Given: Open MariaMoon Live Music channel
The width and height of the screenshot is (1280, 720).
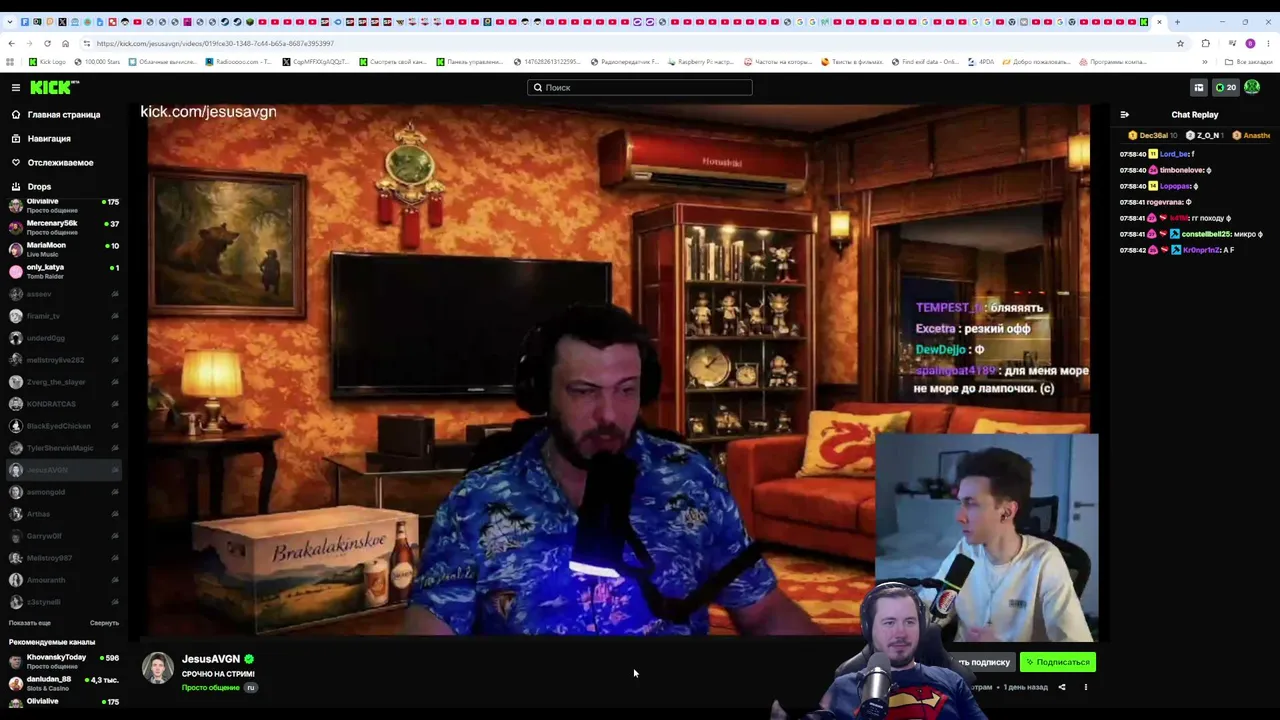Looking at the screenshot, I should point(64,249).
